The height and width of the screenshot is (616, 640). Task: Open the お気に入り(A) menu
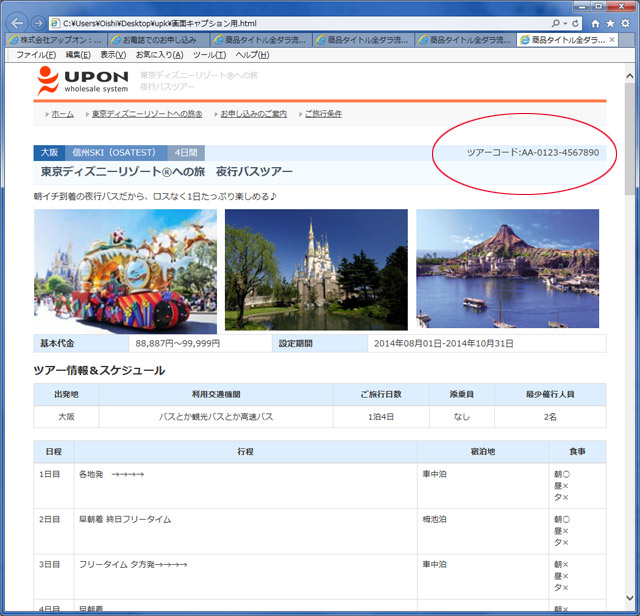(159, 55)
